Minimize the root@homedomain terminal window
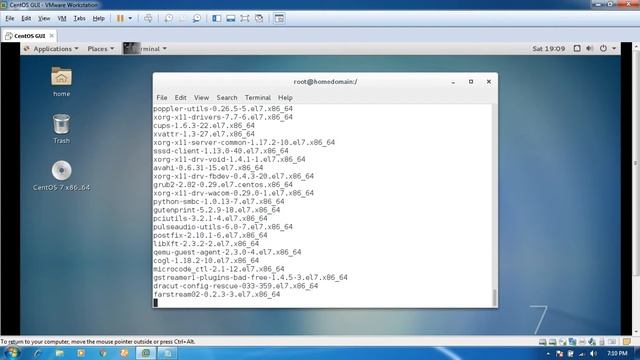This screenshot has width=640, height=360. (x=453, y=82)
